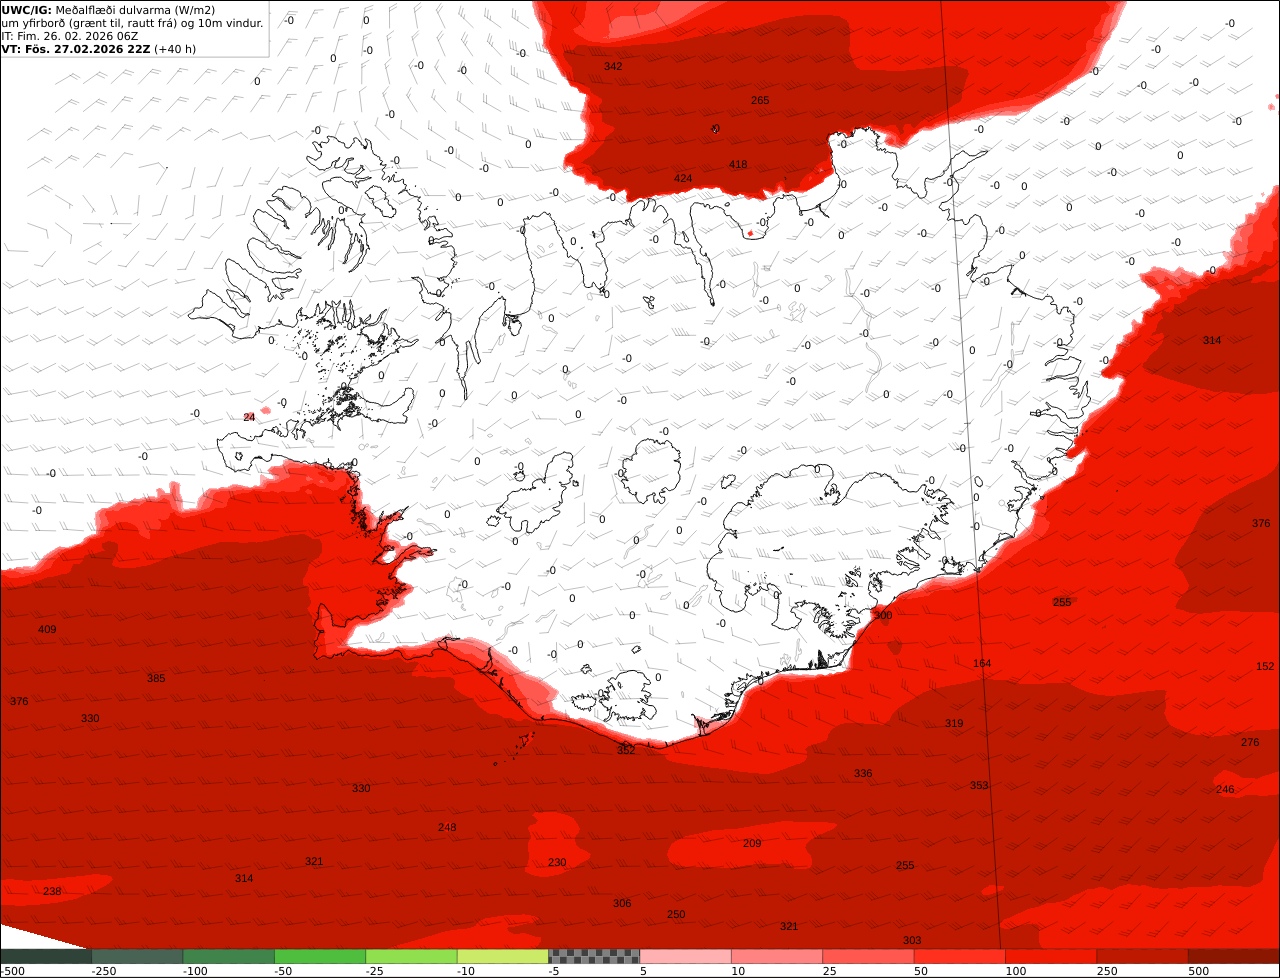Click the map value 353
This screenshot has width=1280, height=978.
coord(979,785)
